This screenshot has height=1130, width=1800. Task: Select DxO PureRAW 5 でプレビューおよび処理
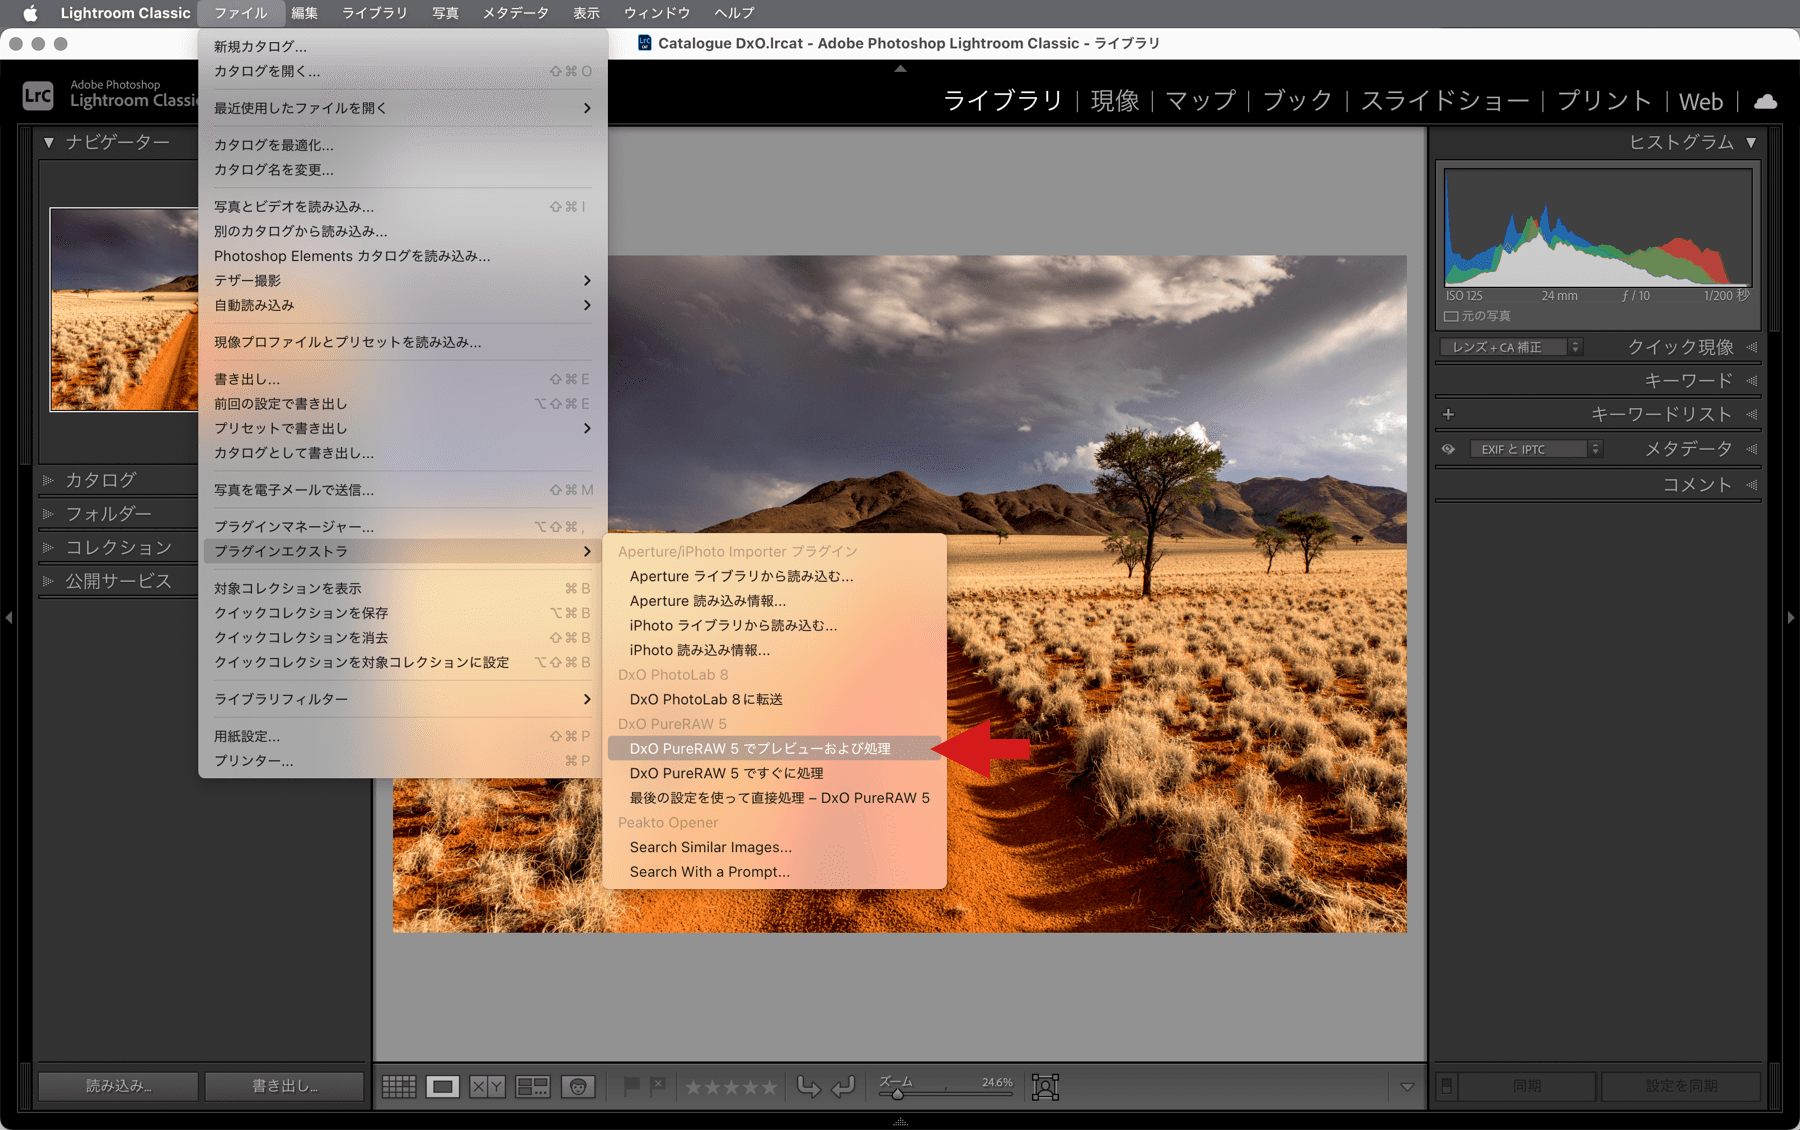coord(774,748)
